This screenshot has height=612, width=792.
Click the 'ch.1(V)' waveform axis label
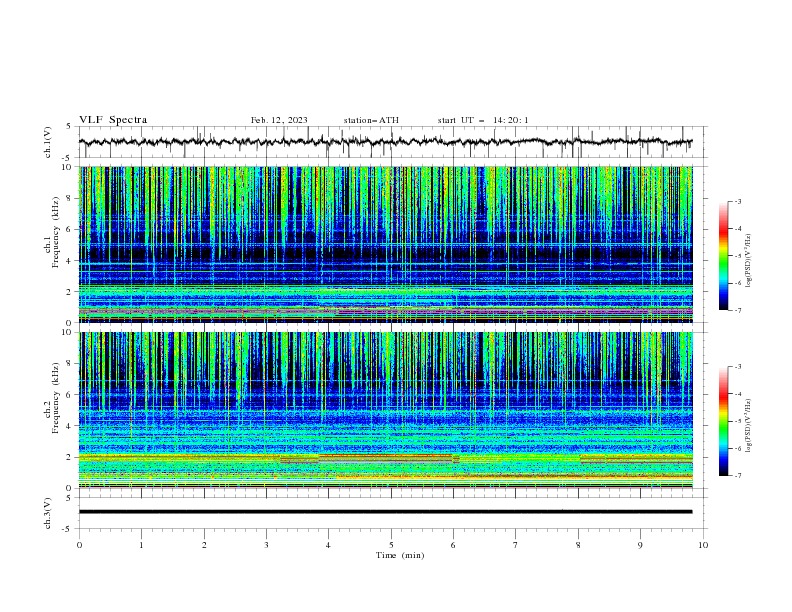point(48,142)
